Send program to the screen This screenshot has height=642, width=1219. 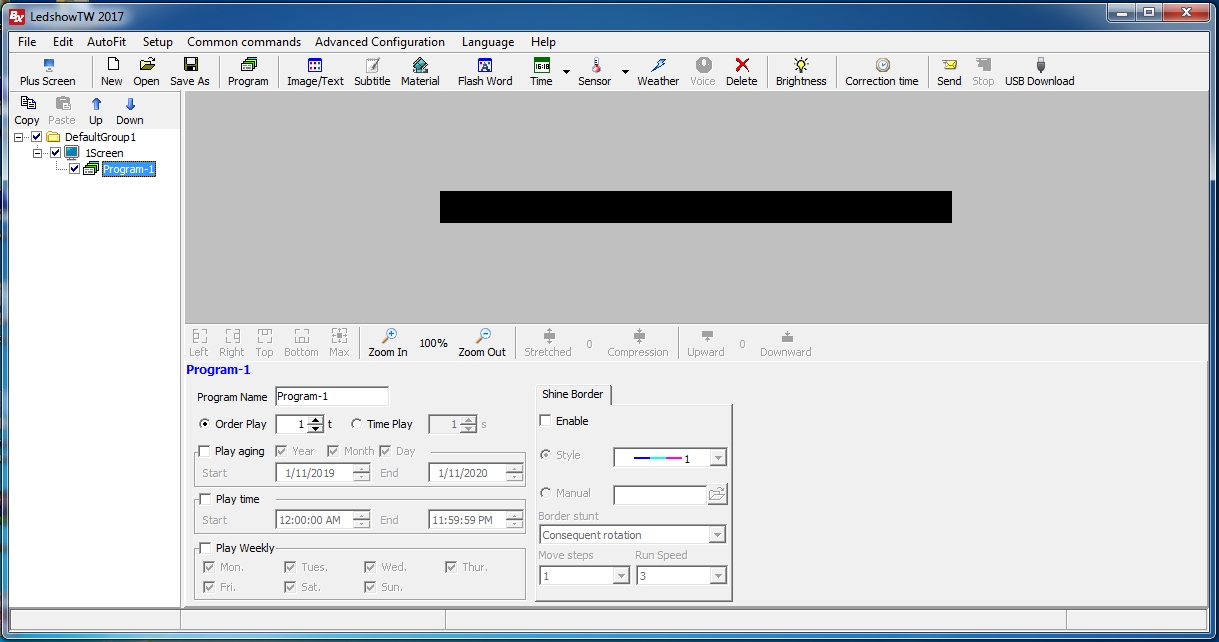[949, 72]
